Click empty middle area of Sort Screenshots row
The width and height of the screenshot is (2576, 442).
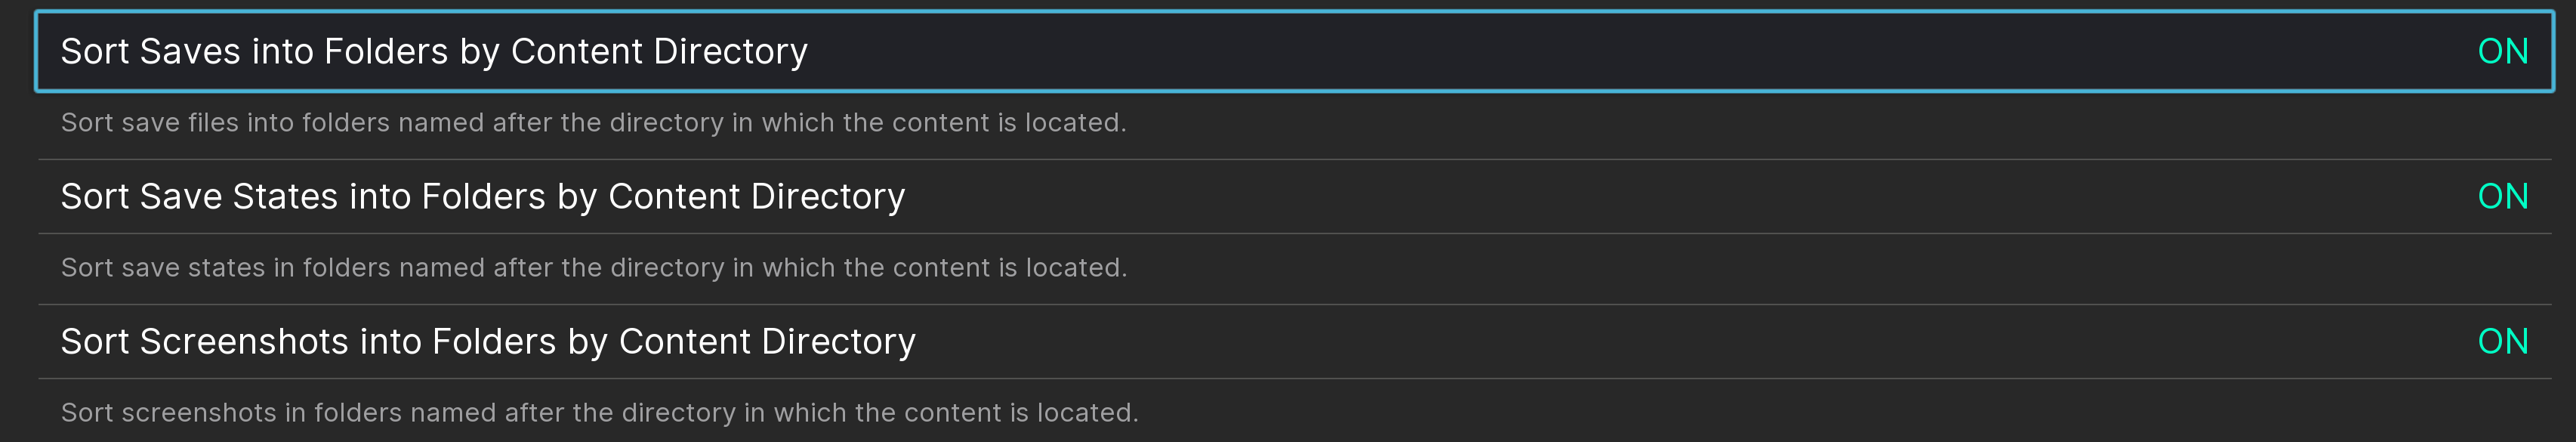tap(1600, 341)
